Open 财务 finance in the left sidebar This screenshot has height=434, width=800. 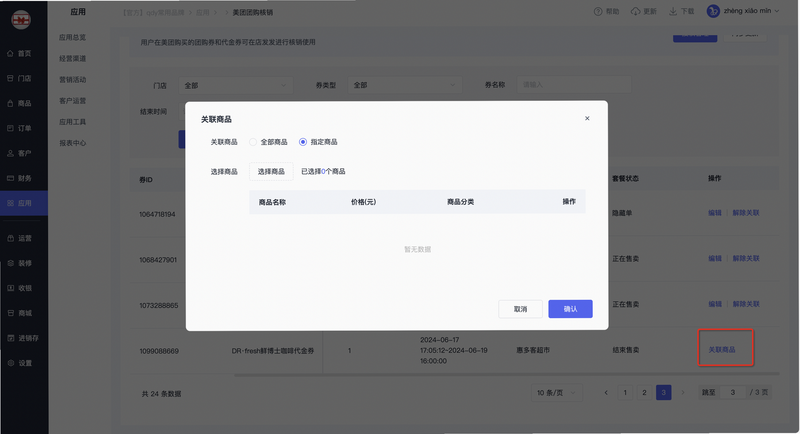coord(19,178)
